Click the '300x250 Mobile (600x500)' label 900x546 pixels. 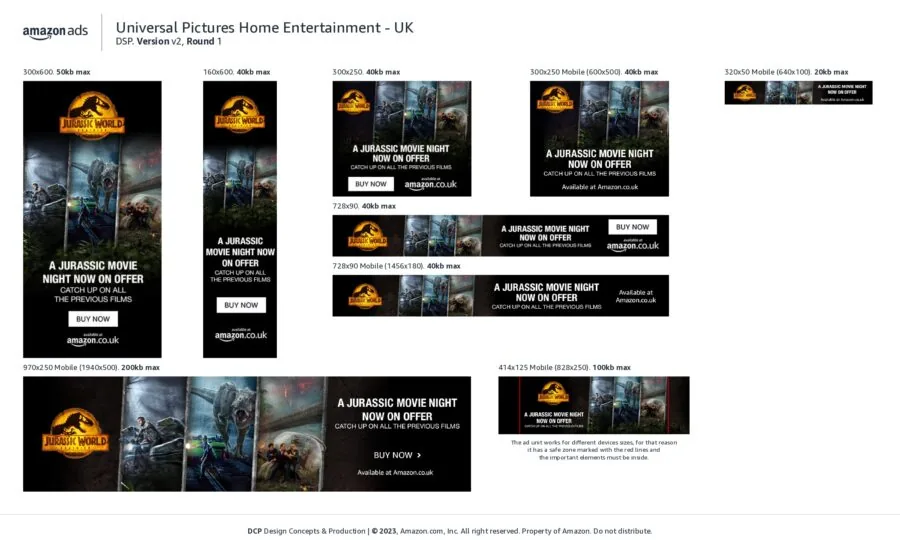click(x=576, y=72)
